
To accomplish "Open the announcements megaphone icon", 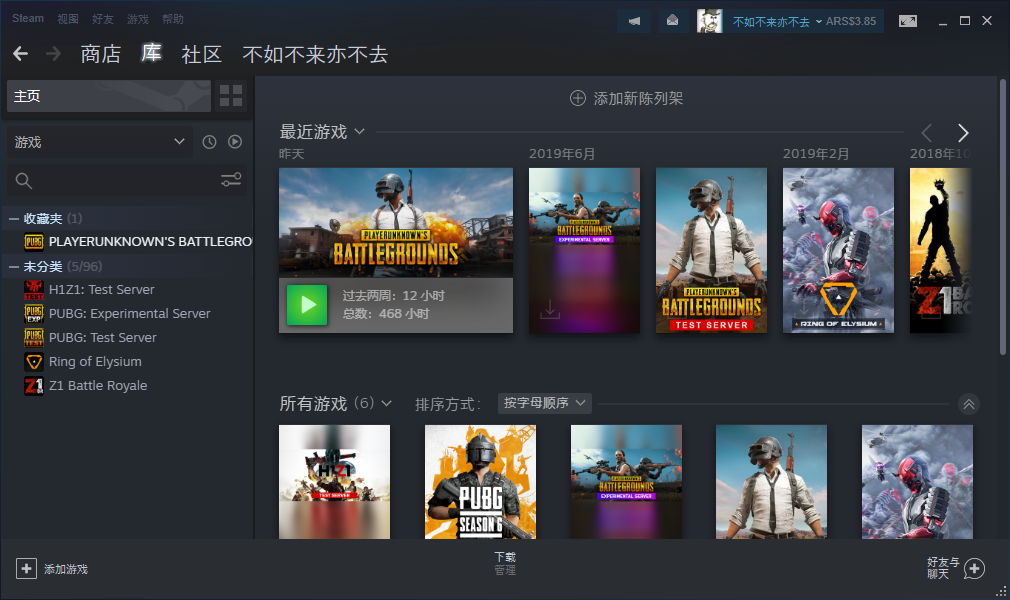I will (634, 21).
